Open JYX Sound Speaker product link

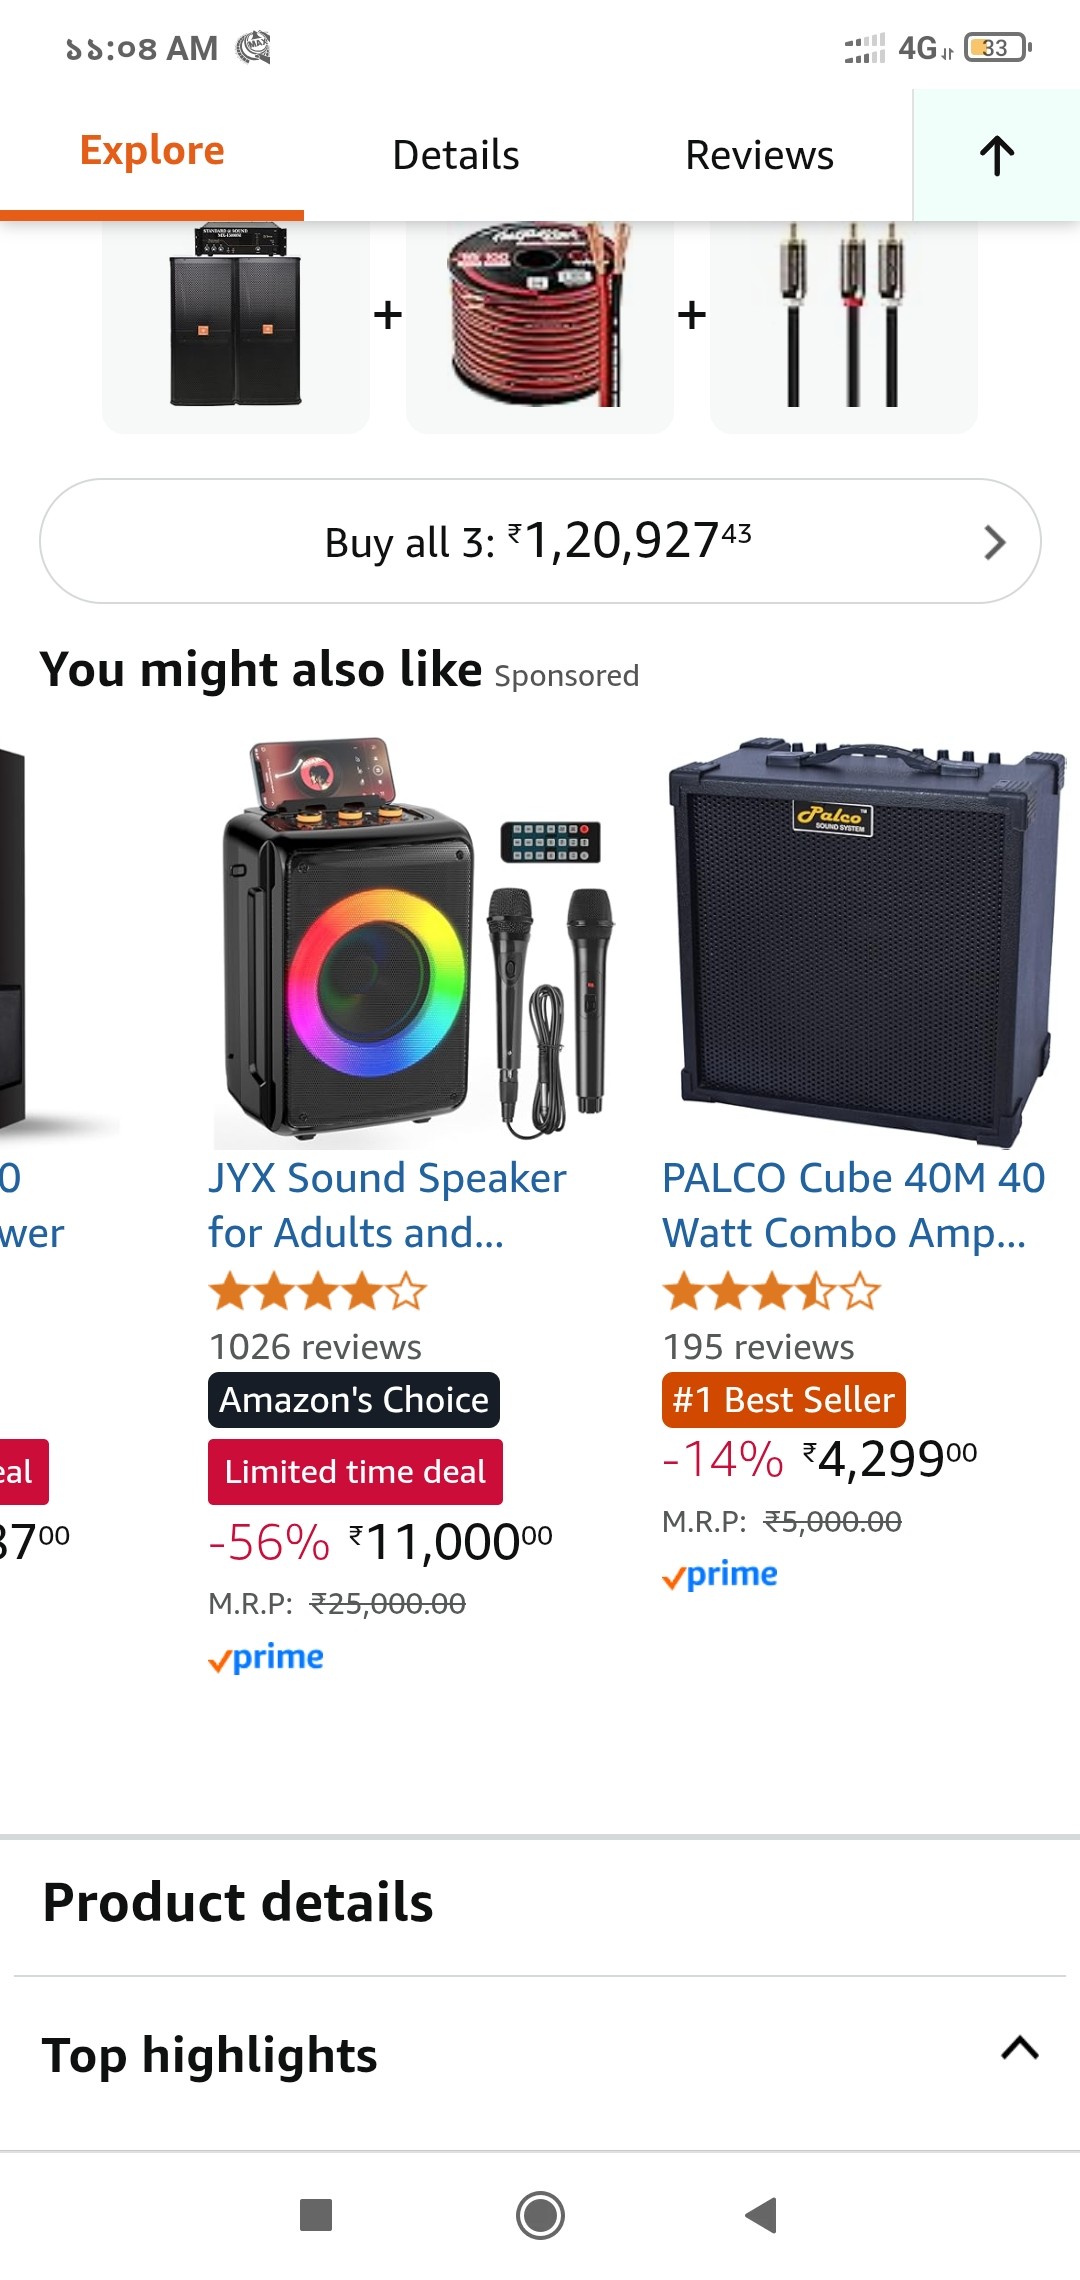click(387, 1205)
